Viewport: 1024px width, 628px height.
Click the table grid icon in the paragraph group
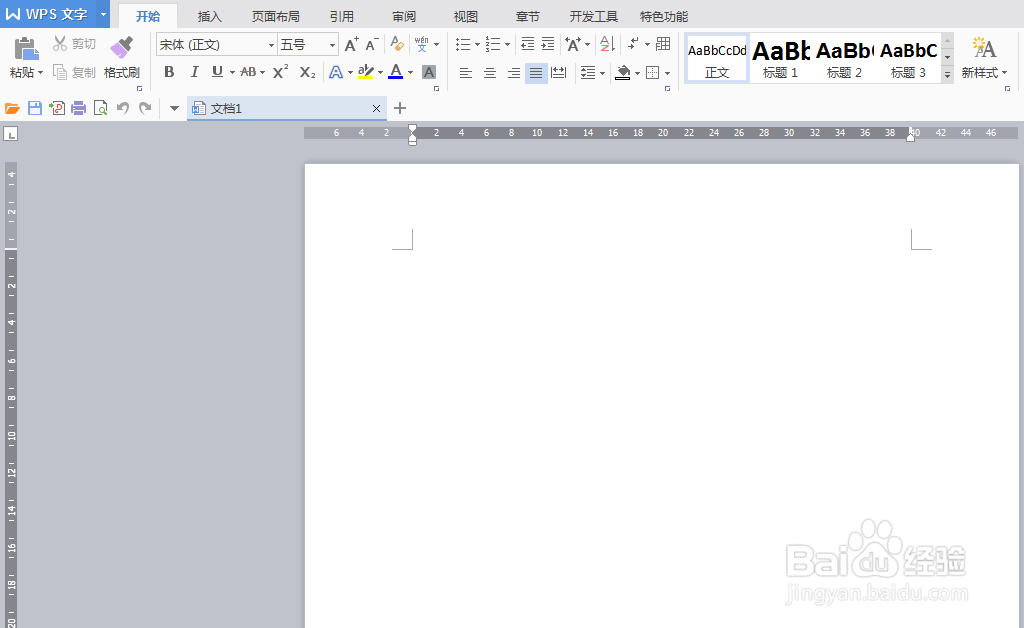pyautogui.click(x=663, y=44)
